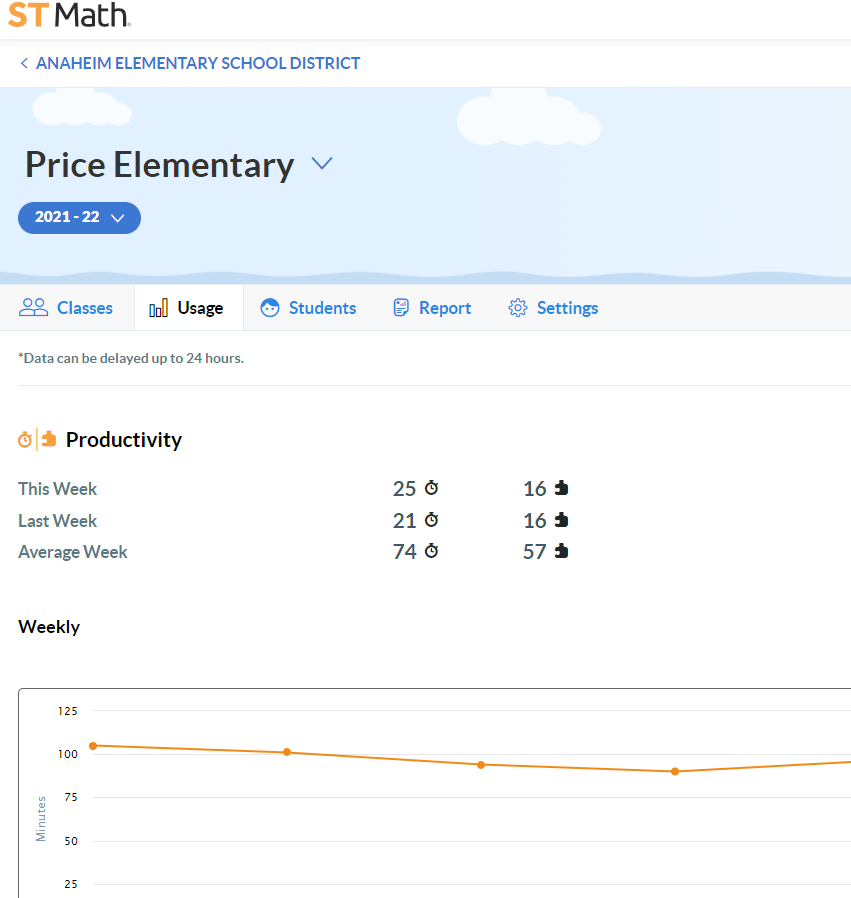
Task: Click the ST Math logo
Action: (x=69, y=15)
